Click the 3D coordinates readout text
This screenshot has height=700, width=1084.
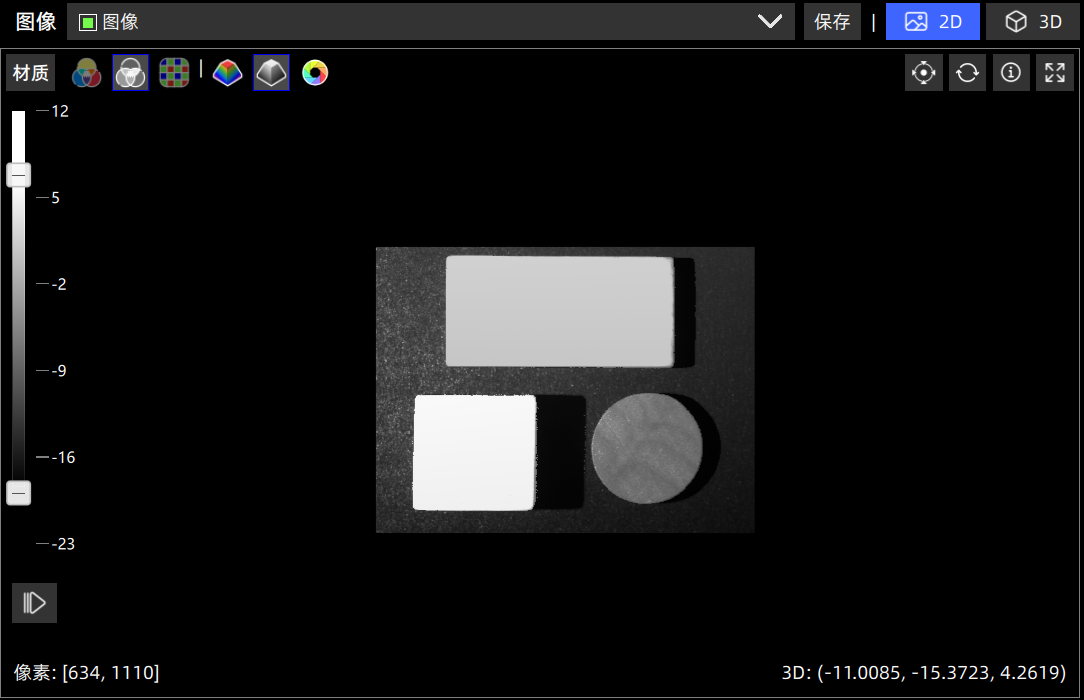tap(924, 672)
